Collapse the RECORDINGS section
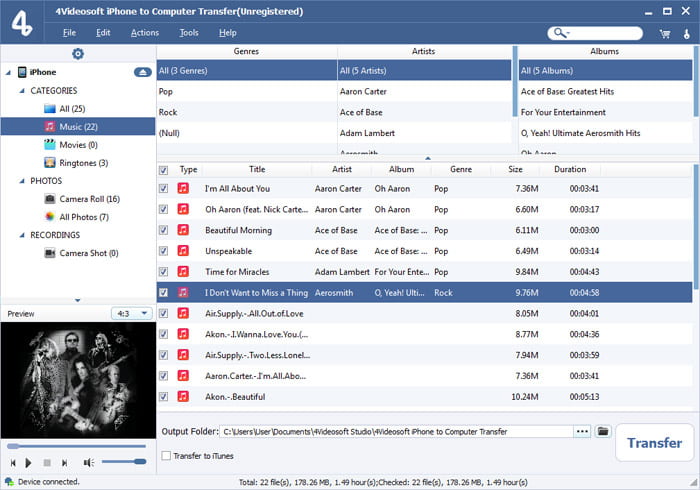700x490 pixels. 22,235
